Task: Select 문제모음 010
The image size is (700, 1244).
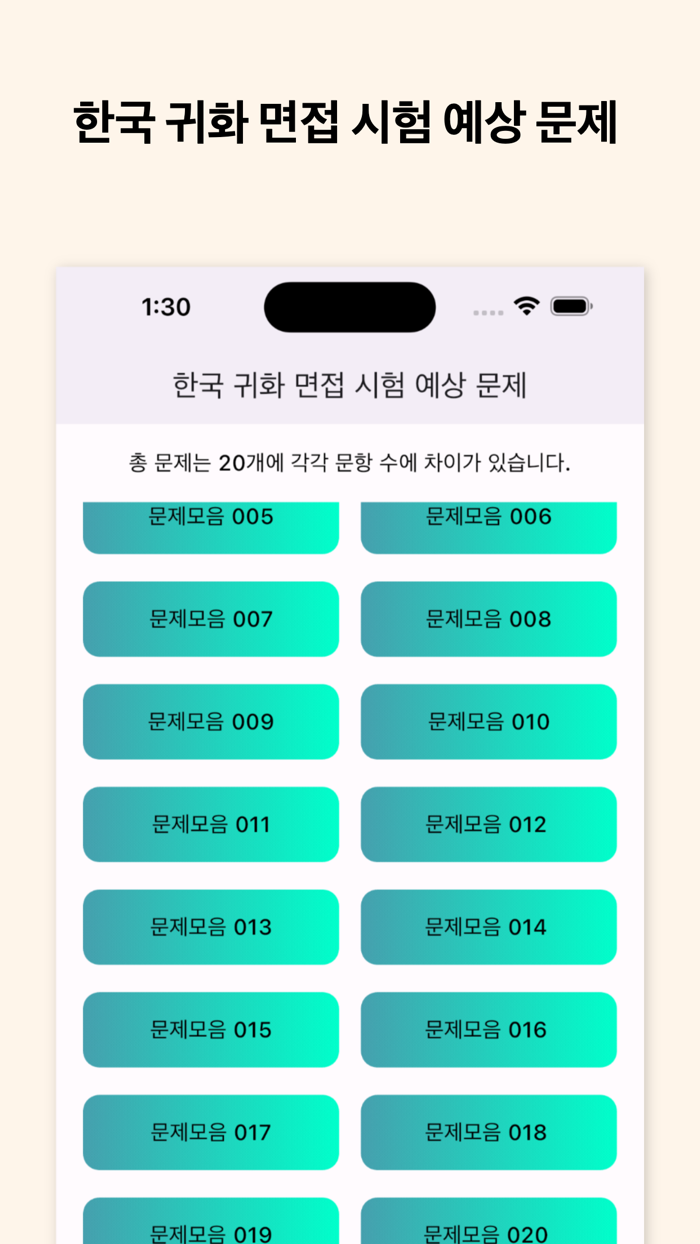Action: (488, 721)
